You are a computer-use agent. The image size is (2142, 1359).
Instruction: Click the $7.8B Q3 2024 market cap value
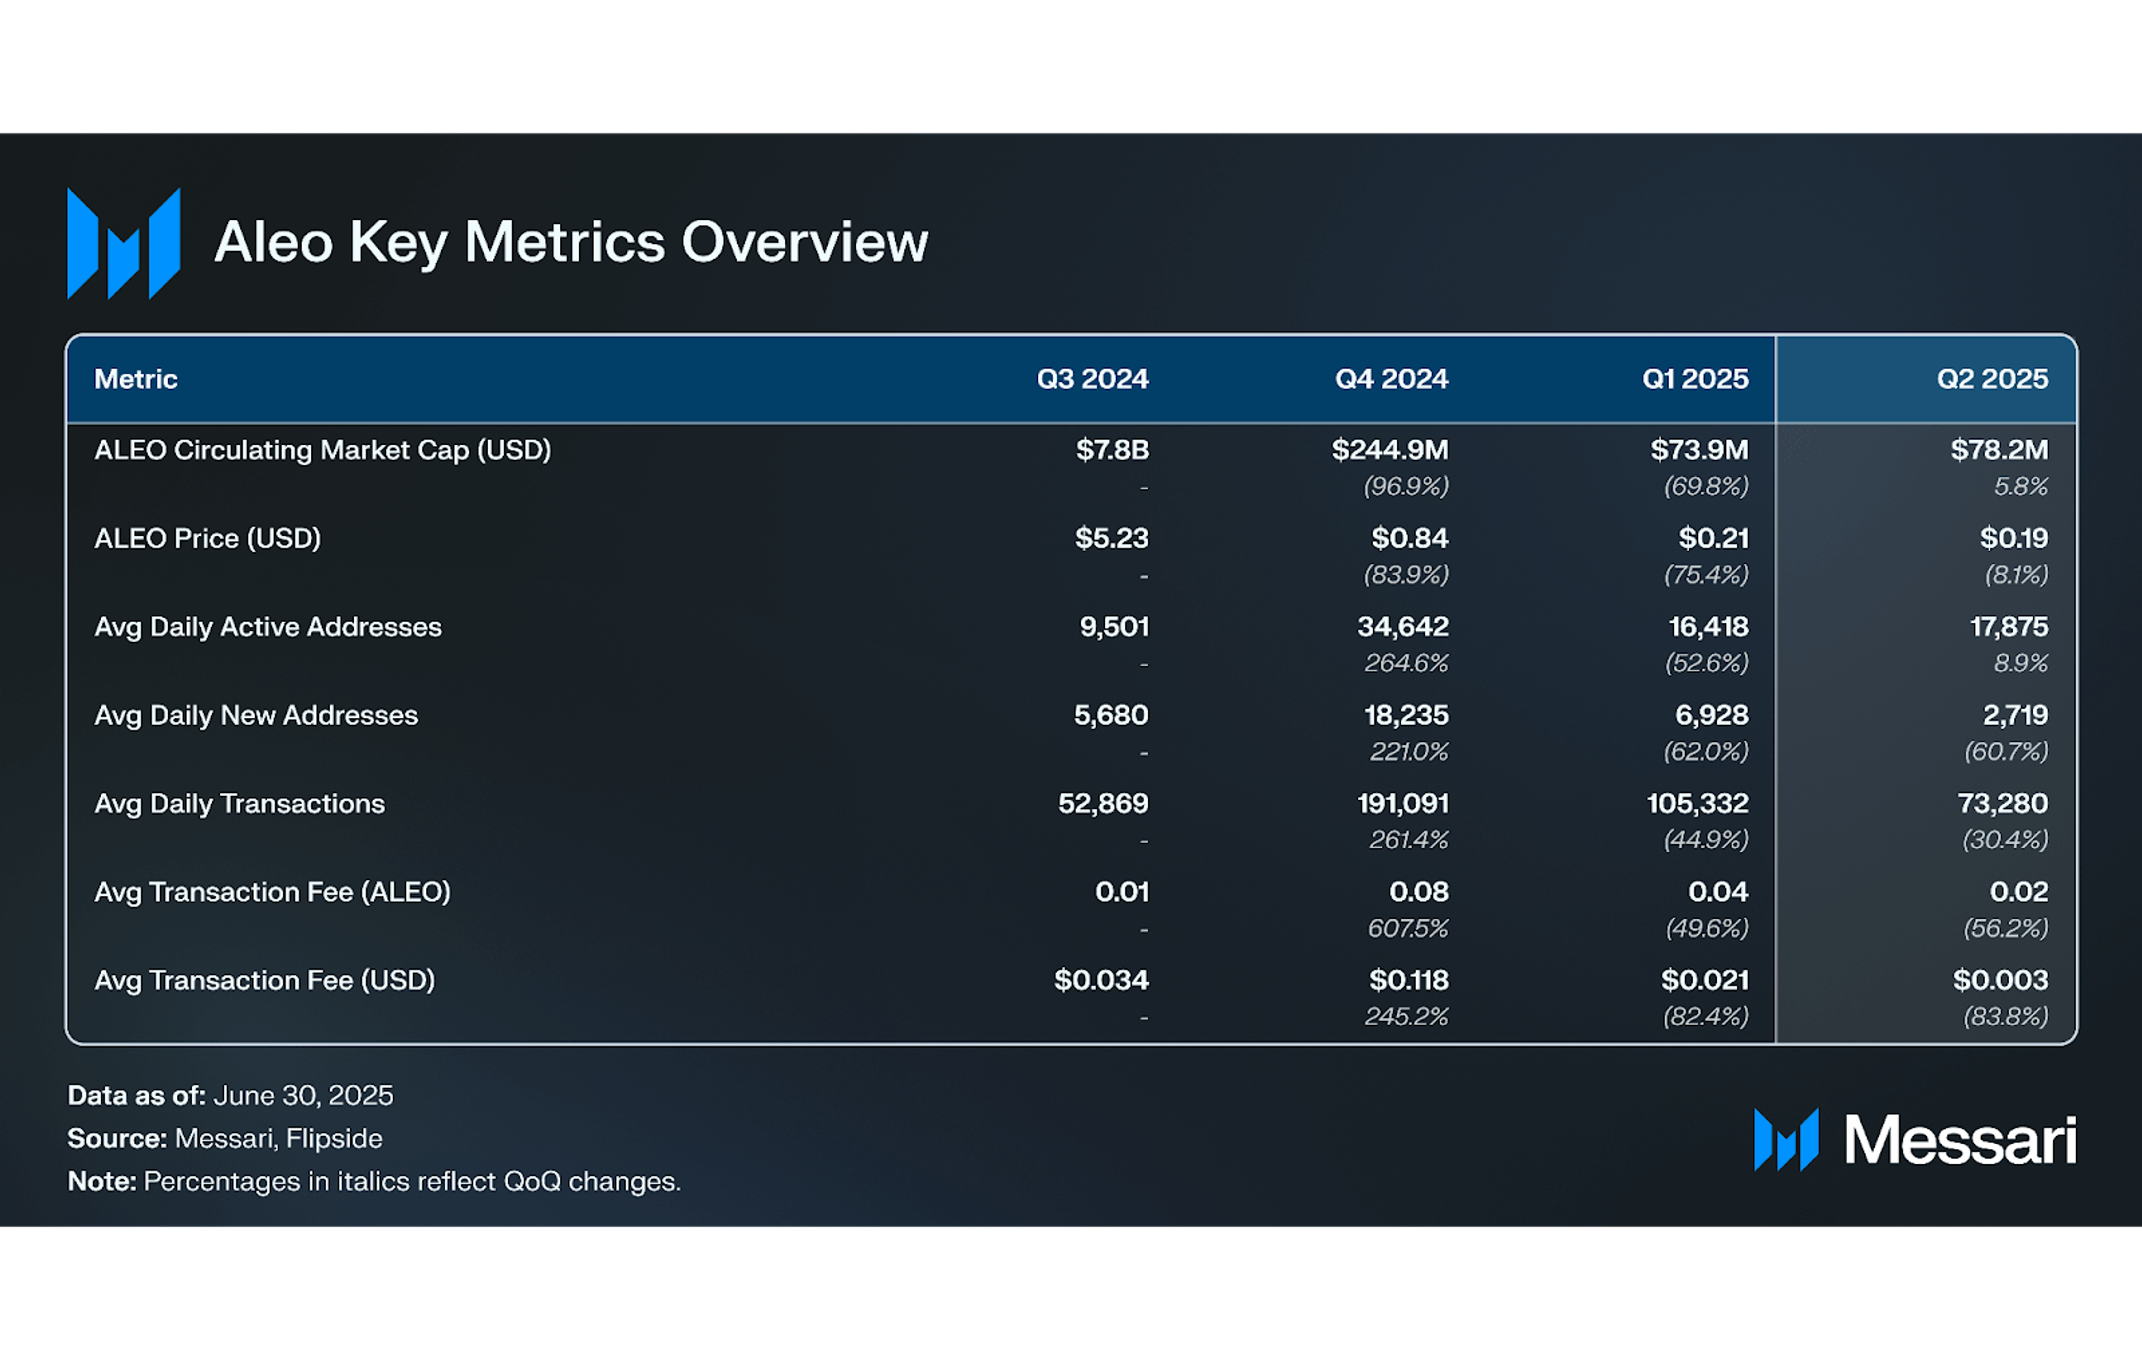(1111, 450)
